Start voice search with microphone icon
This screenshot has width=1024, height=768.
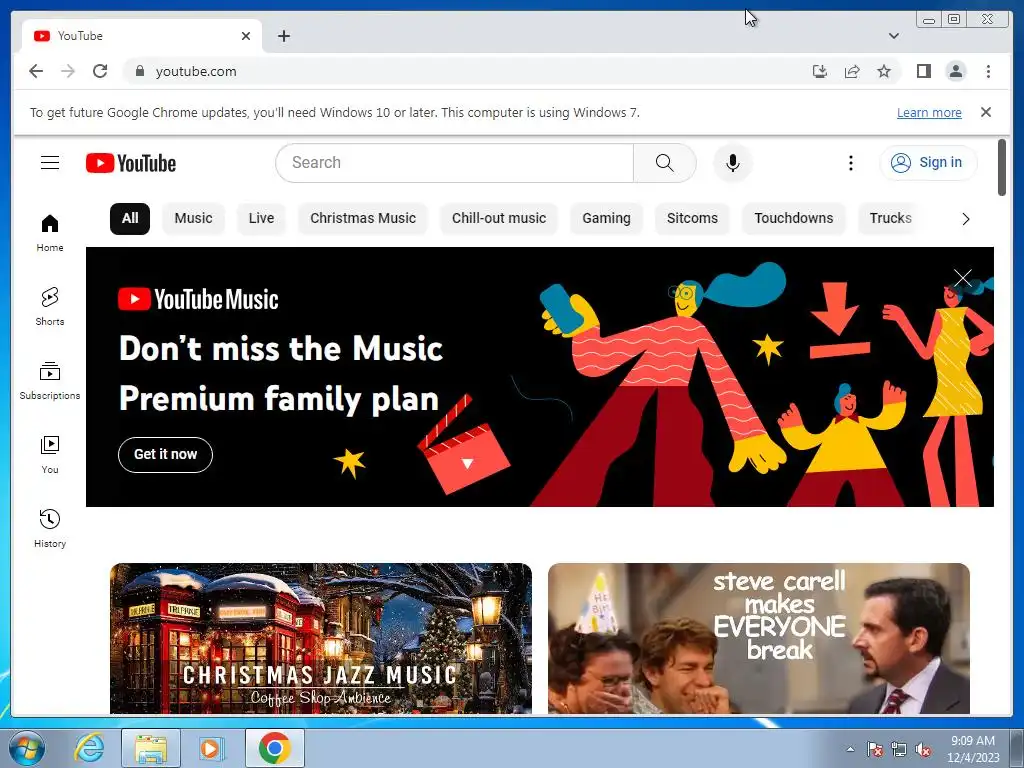click(733, 163)
